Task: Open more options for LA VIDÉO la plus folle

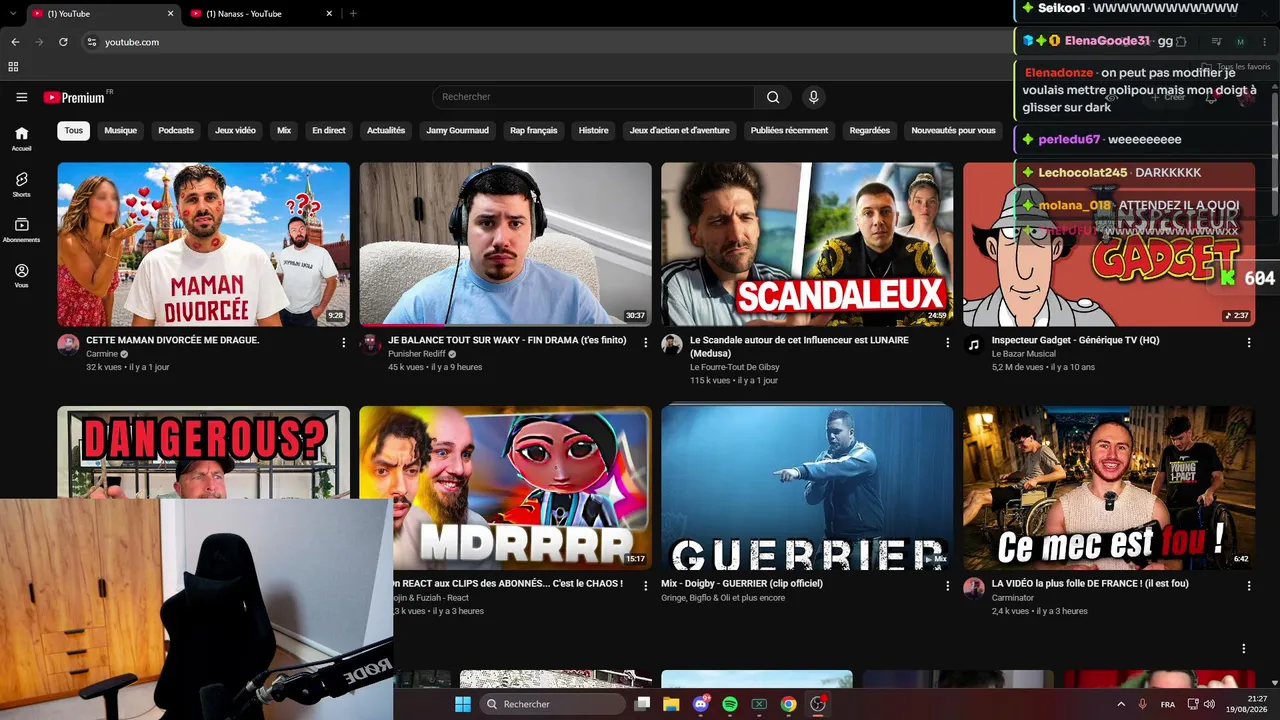Action: click(1249, 585)
